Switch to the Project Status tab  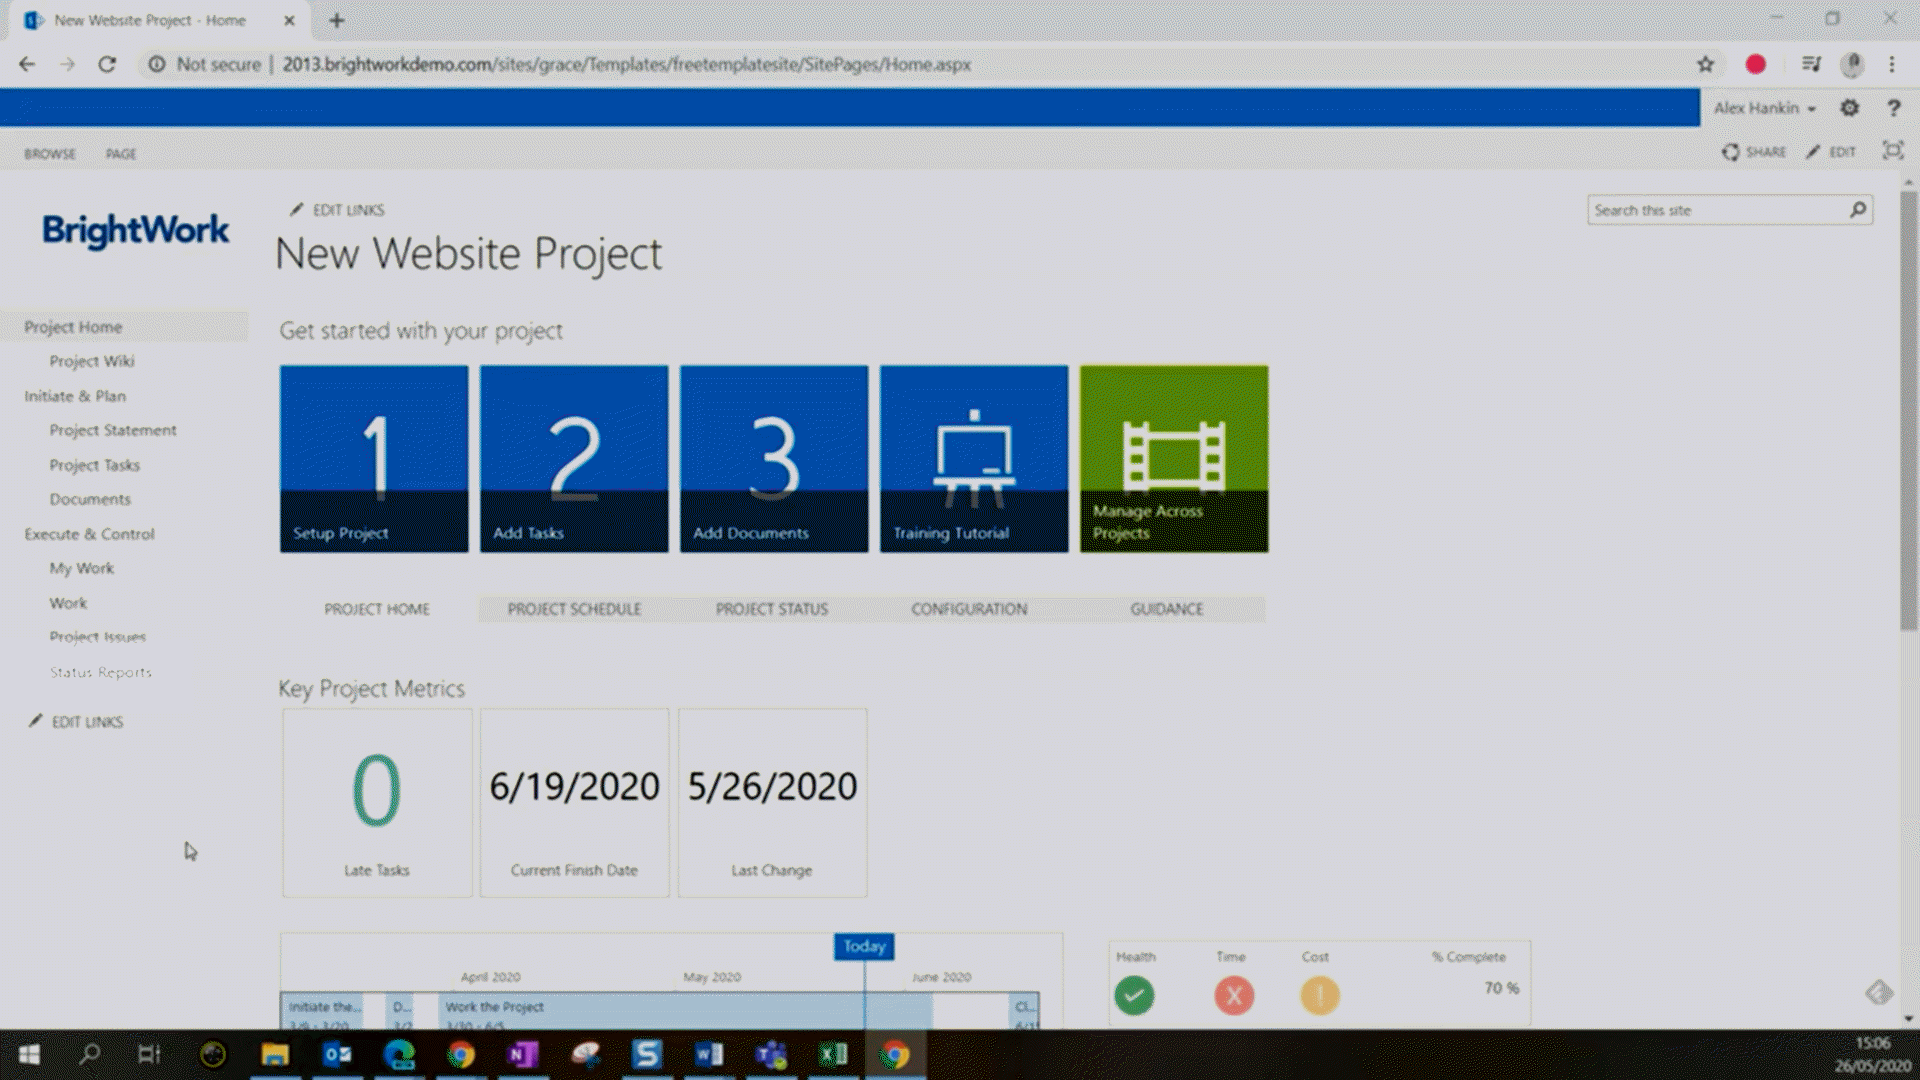(x=771, y=609)
